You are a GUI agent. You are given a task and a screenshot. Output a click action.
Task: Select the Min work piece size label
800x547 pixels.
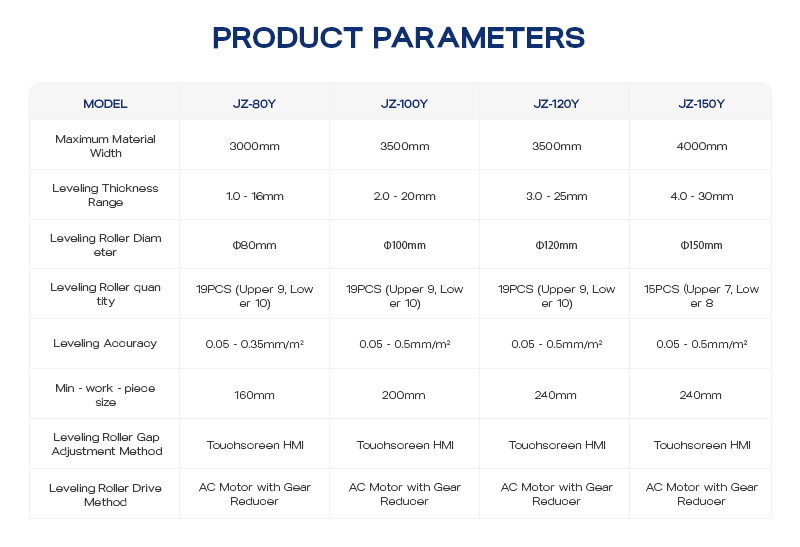coord(105,394)
